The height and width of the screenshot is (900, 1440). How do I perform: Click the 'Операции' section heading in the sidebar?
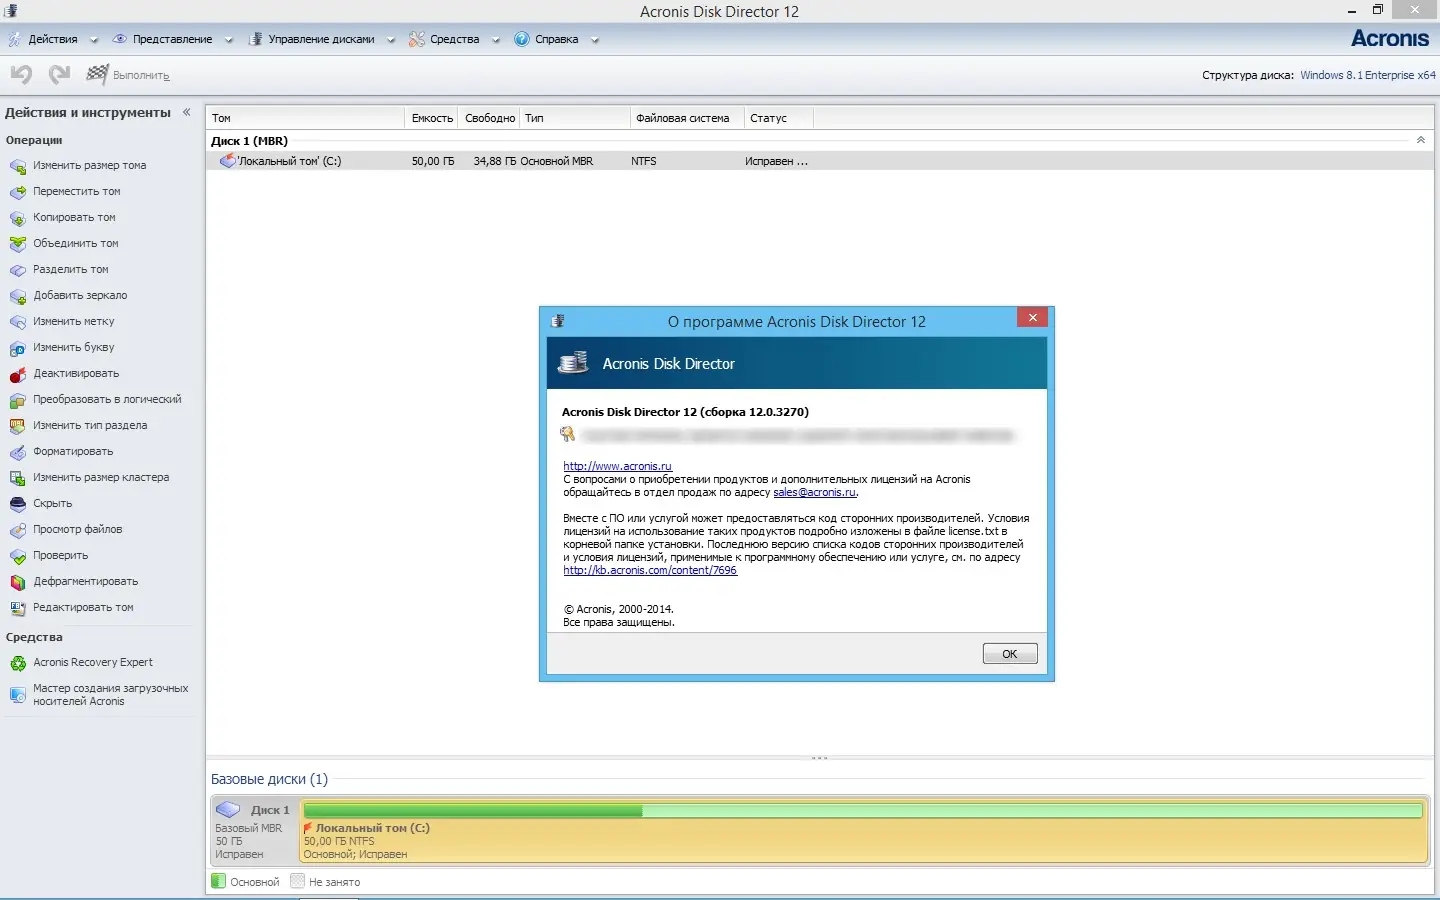pyautogui.click(x=34, y=140)
